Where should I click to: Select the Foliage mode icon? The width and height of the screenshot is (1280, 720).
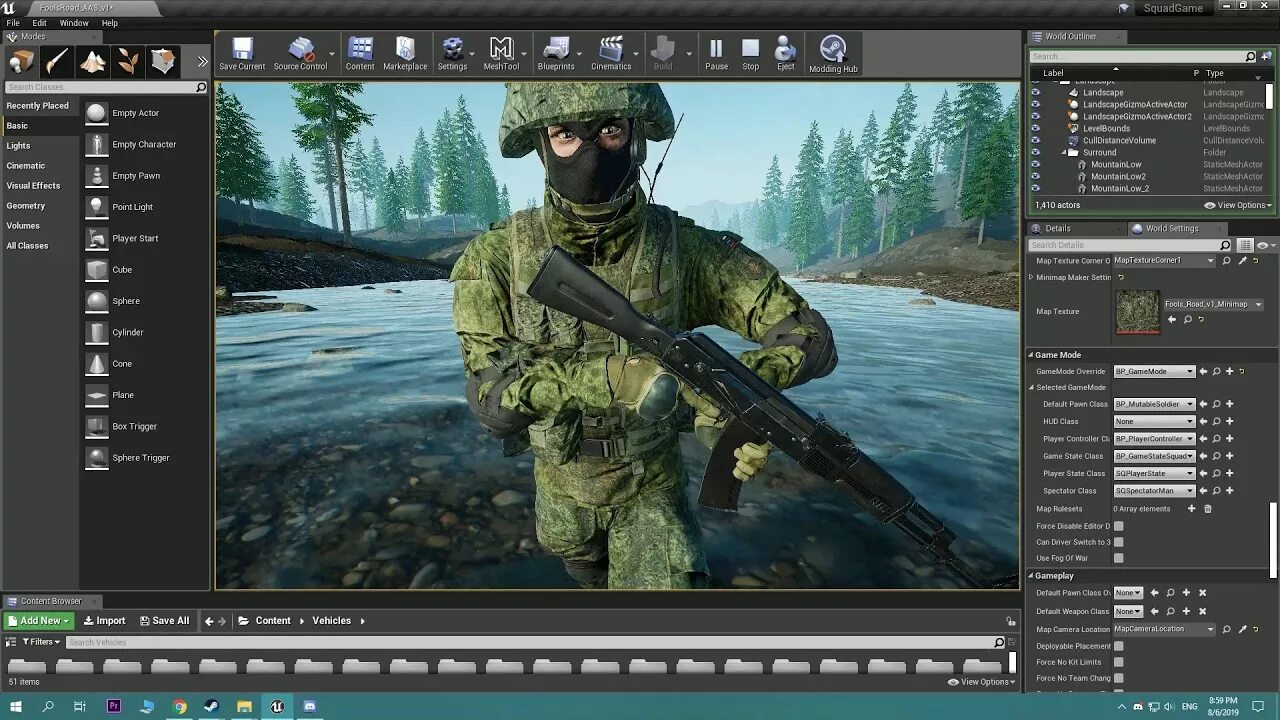(128, 62)
